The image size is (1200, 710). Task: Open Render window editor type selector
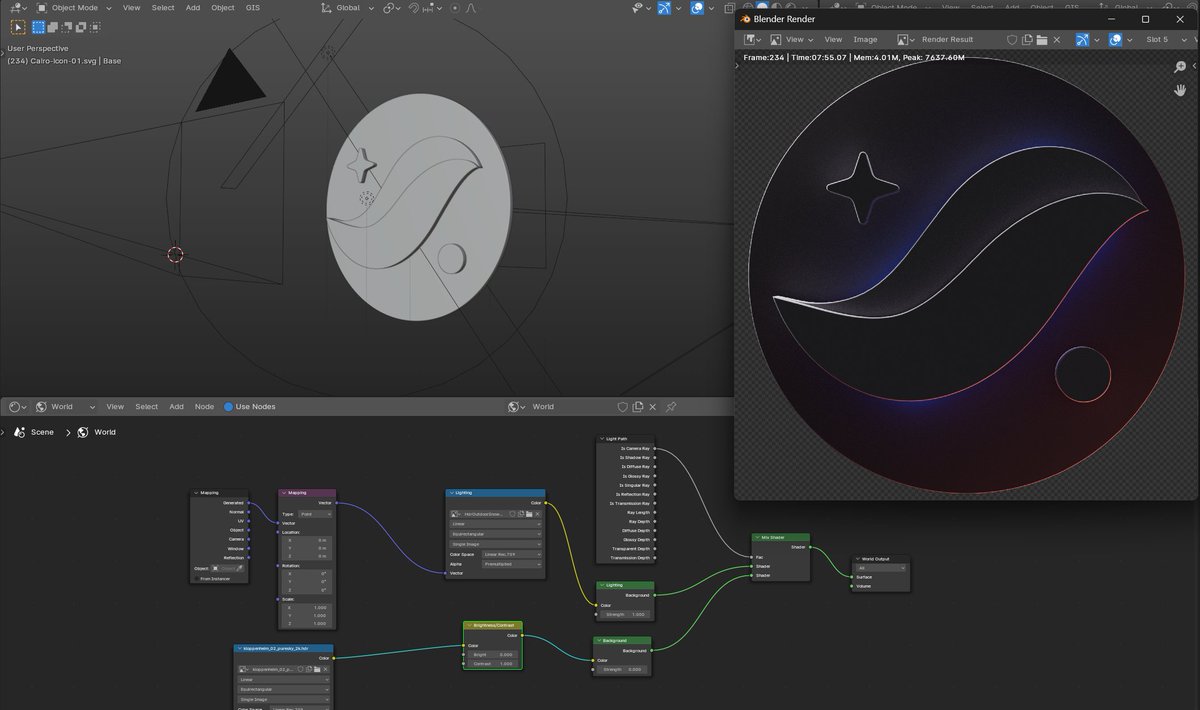pos(752,40)
